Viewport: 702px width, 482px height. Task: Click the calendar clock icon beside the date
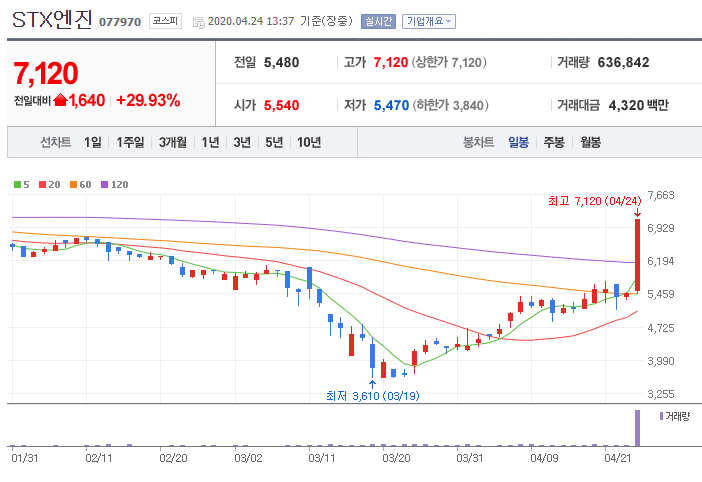point(198,22)
